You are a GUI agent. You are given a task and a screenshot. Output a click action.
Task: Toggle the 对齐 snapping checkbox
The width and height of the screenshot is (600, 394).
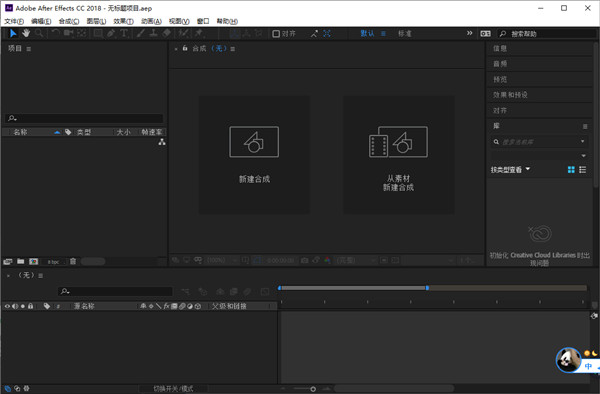[276, 34]
